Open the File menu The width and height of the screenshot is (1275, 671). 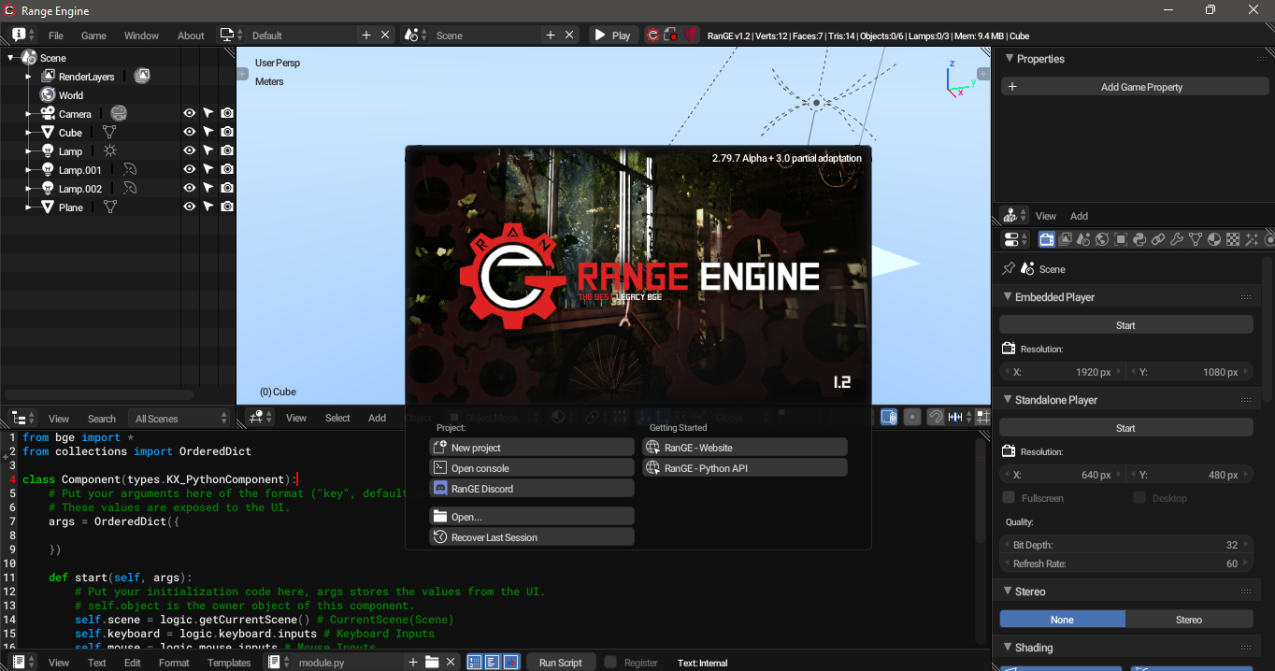point(56,36)
